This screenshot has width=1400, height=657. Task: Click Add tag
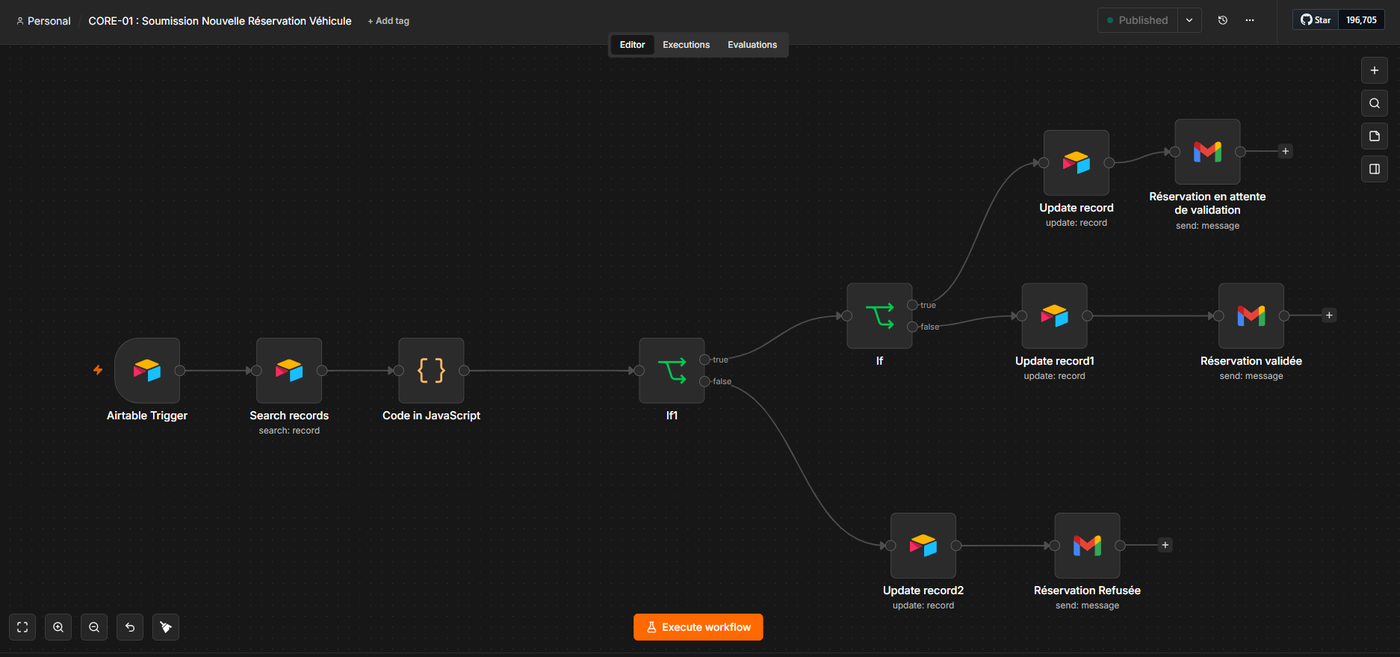pyautogui.click(x=388, y=21)
